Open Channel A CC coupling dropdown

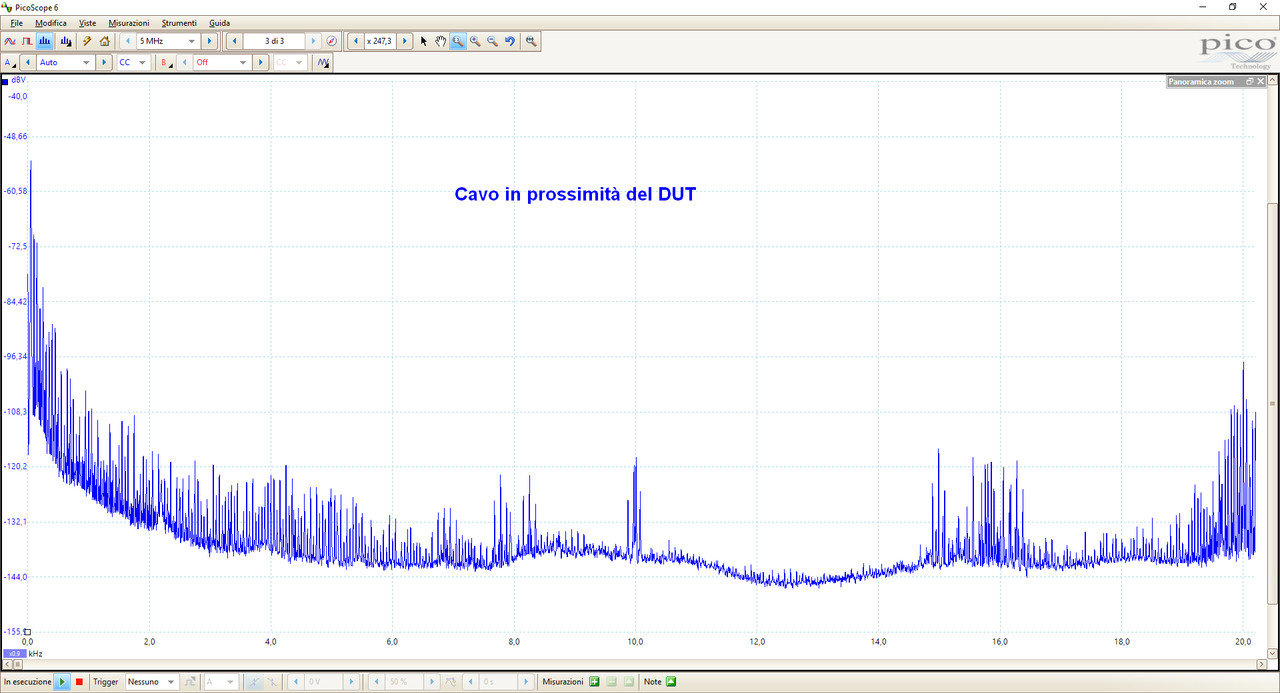[133, 62]
